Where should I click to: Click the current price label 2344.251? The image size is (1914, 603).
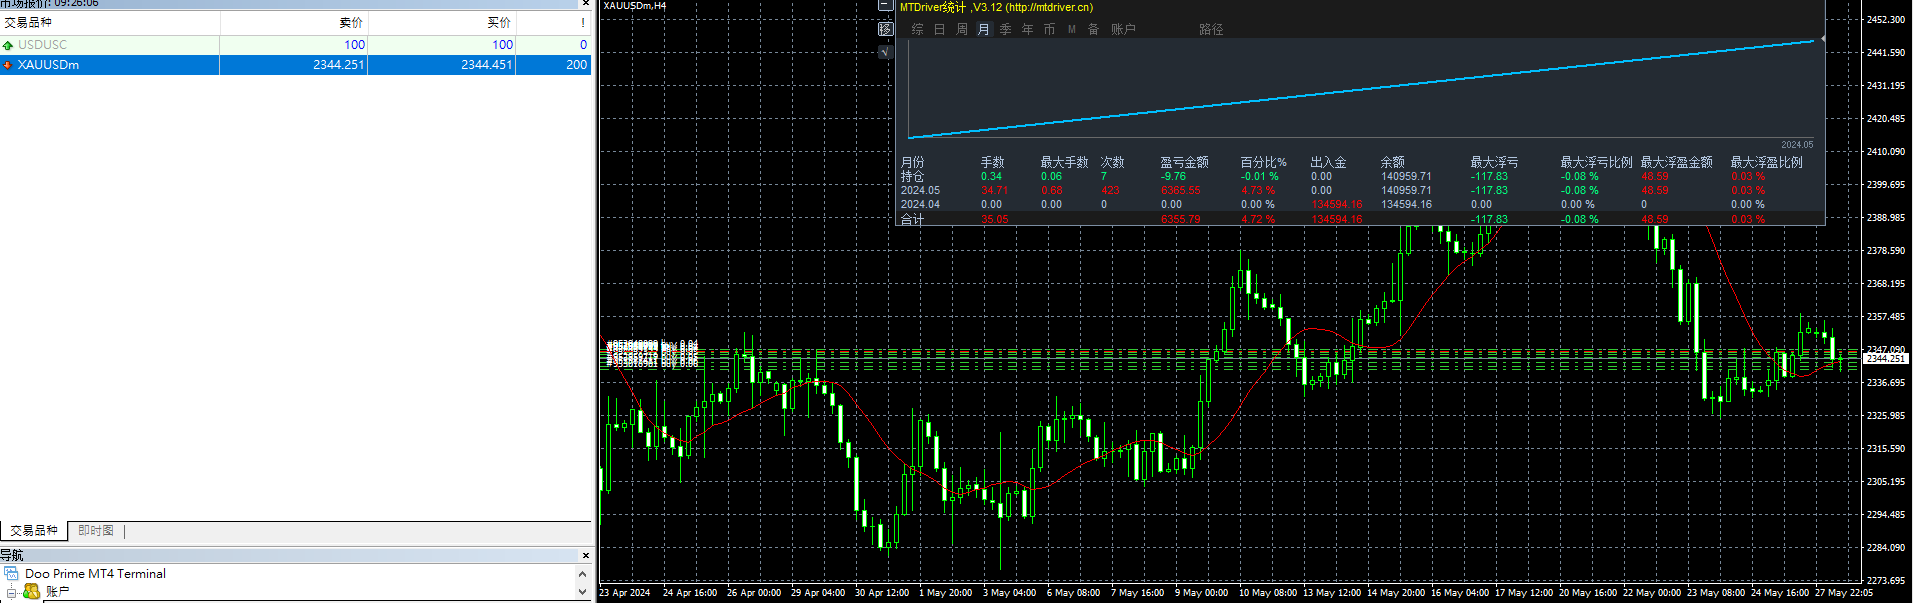(x=1886, y=358)
